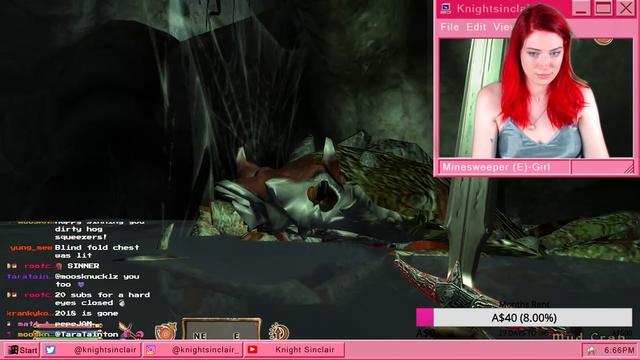640x360 pixels.
Task: Click the webcam video feed
Action: [x=536, y=98]
